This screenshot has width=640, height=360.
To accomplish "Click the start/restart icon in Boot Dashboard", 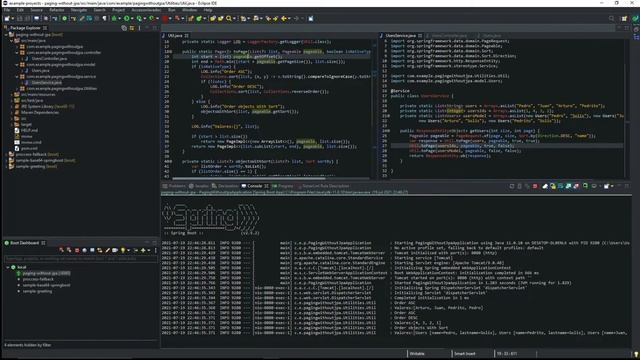I will 61,250.
